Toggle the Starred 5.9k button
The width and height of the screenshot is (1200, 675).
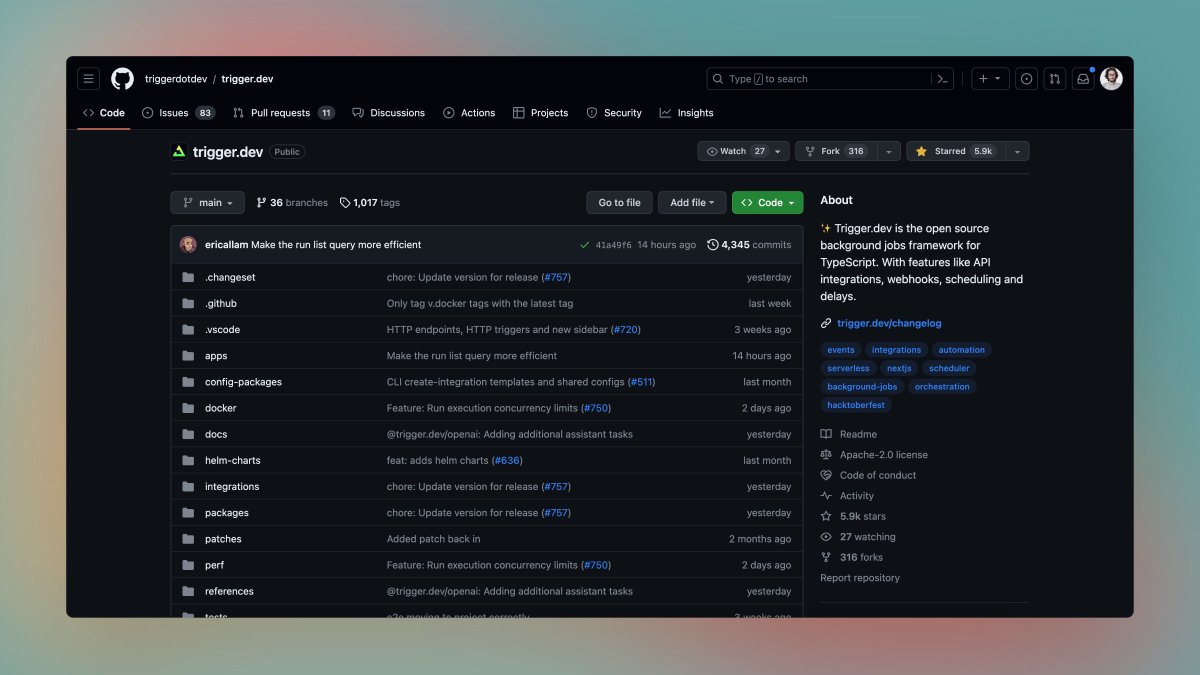[955, 151]
